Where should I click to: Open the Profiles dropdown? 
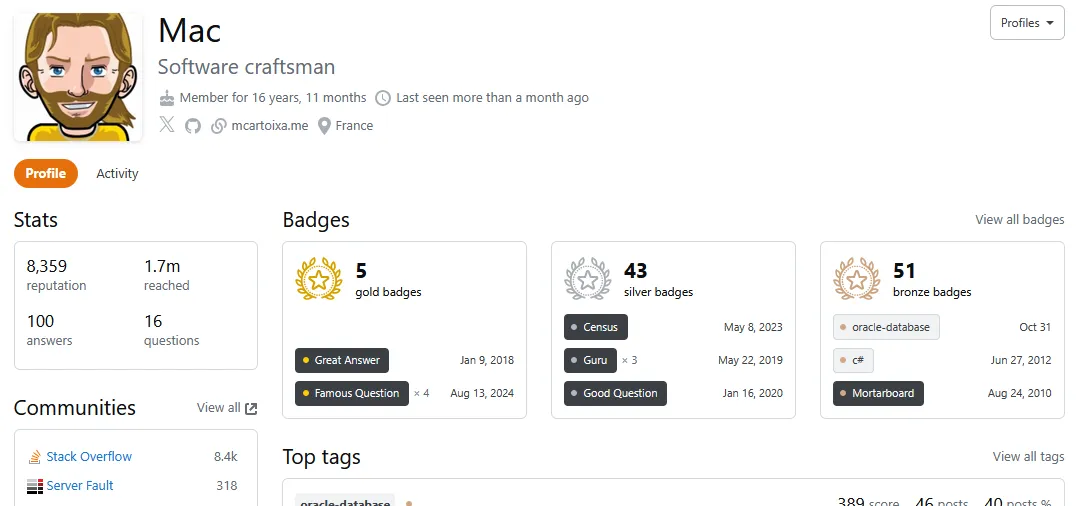click(x=1027, y=23)
